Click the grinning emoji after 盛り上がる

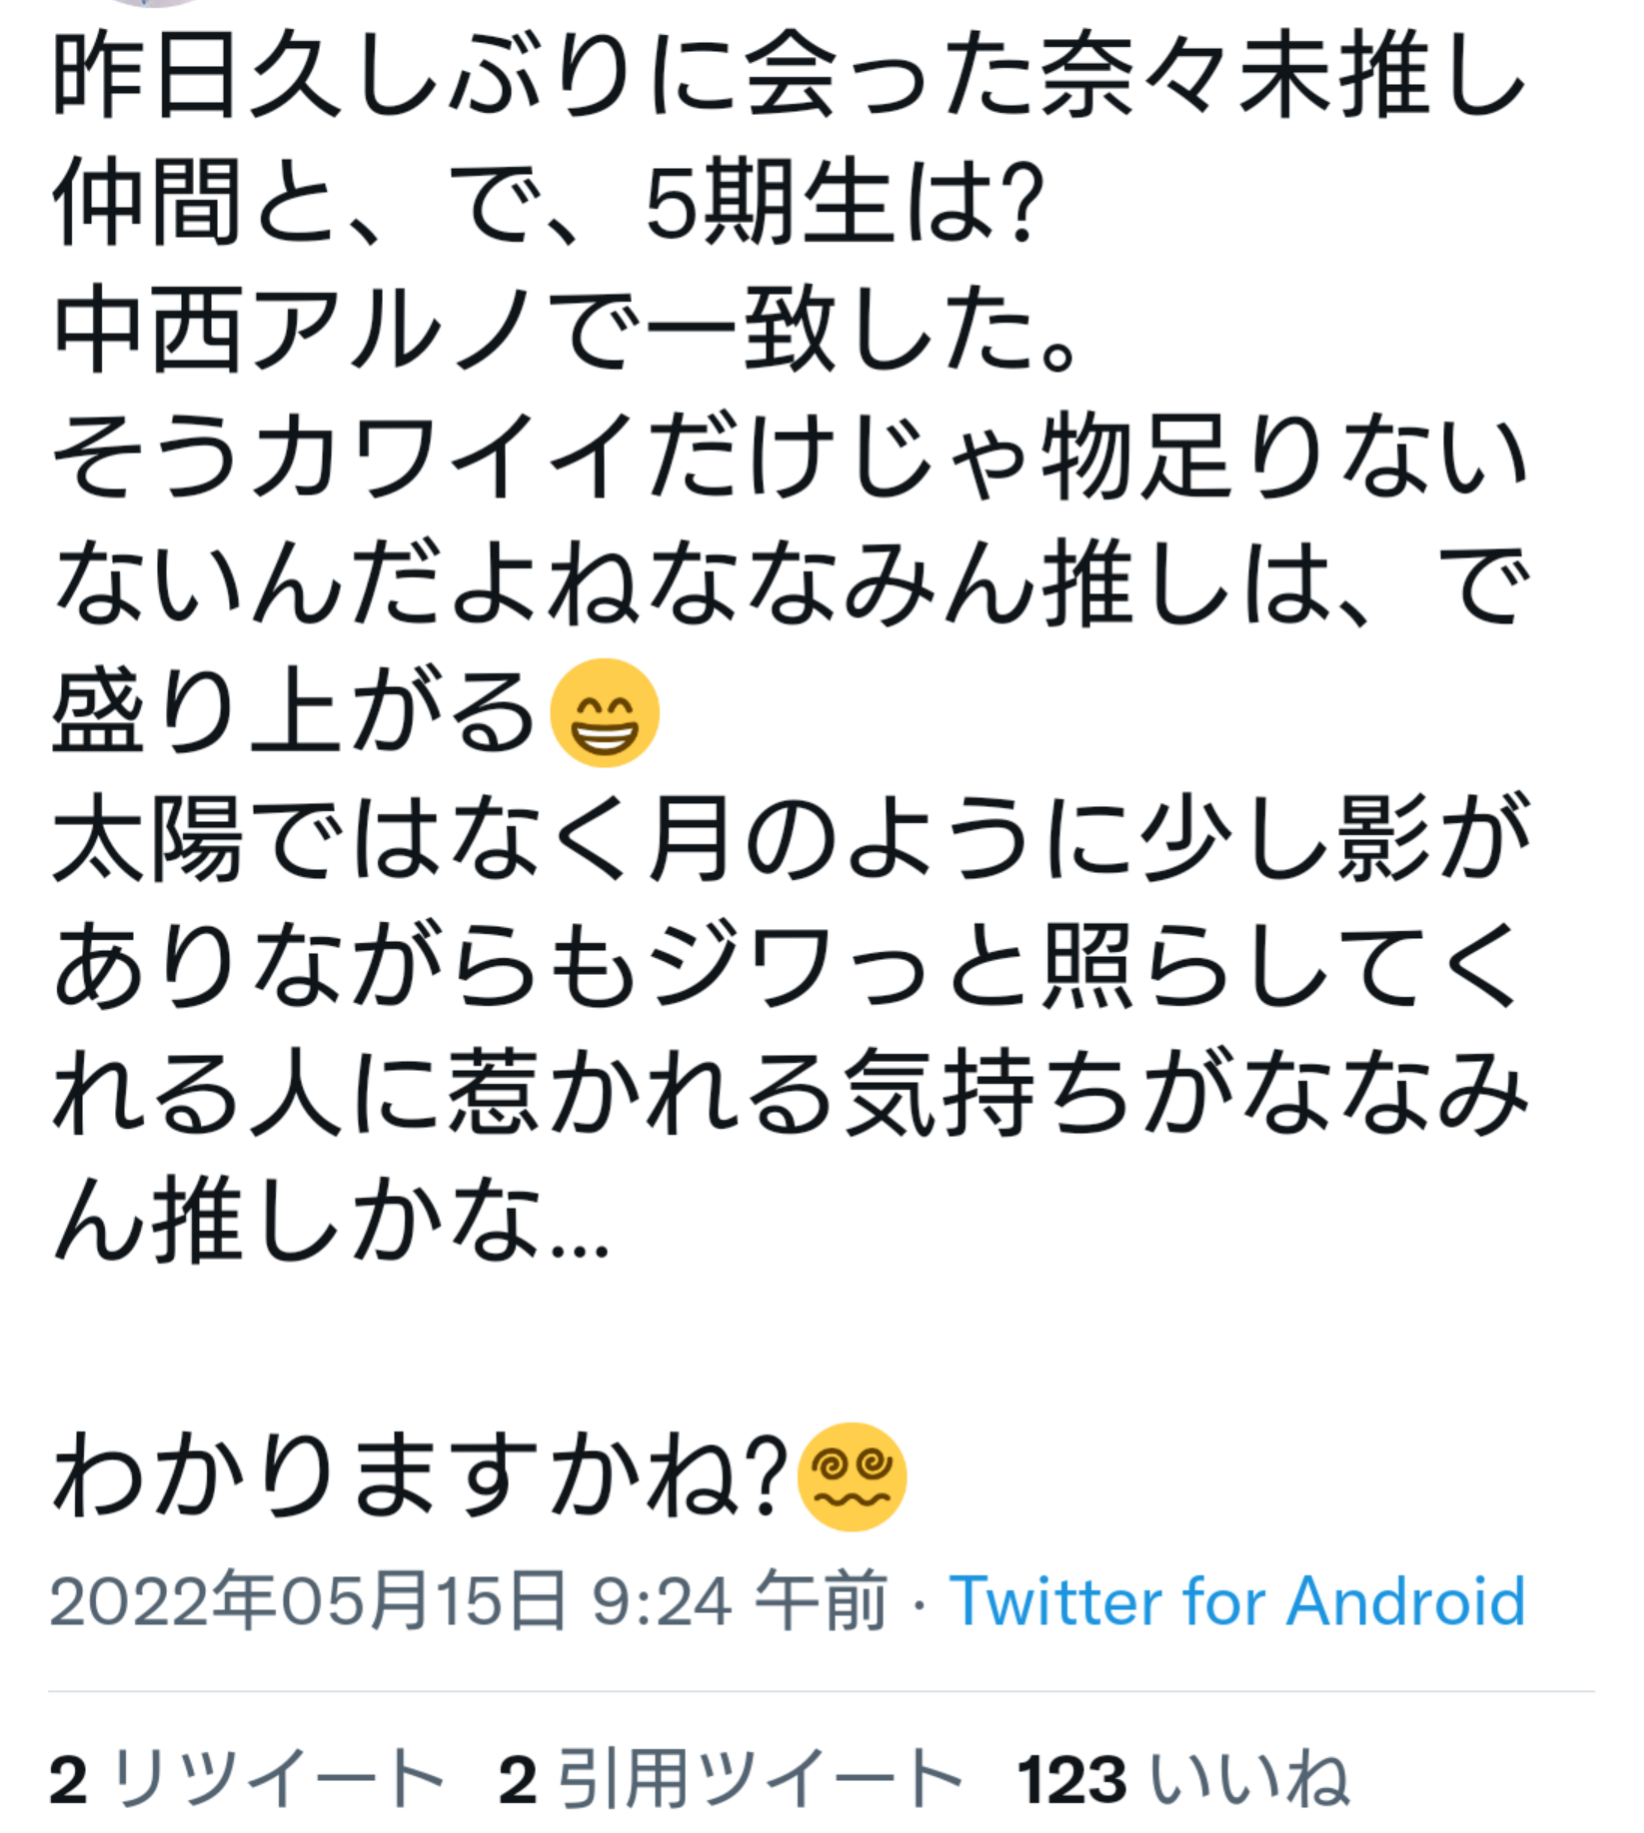[x=604, y=713]
